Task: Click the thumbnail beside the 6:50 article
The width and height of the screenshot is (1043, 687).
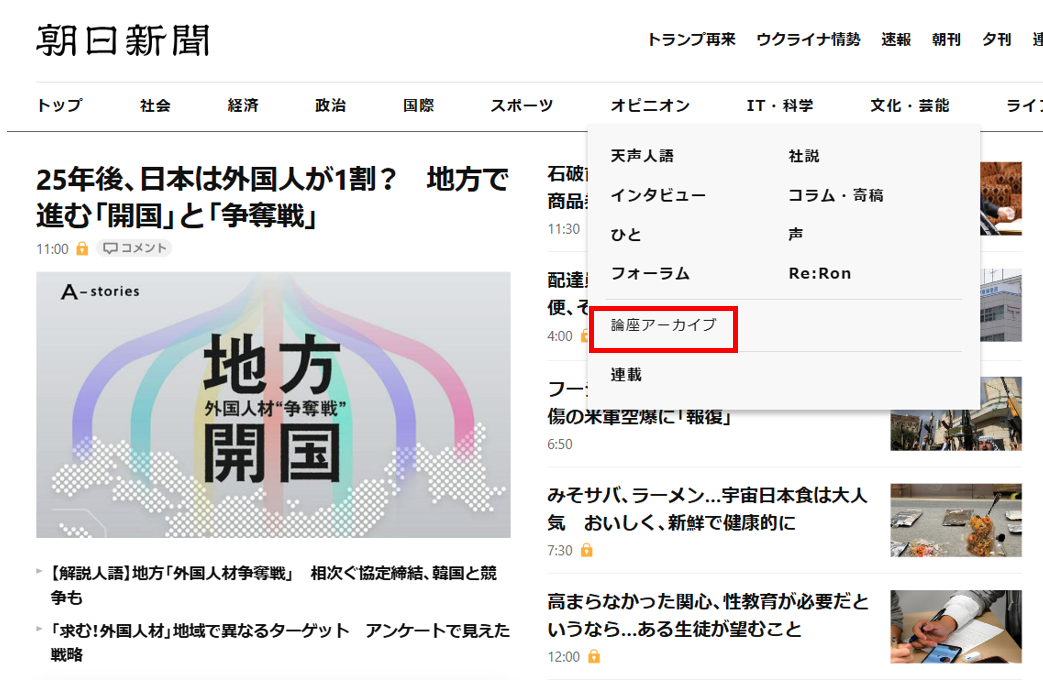Action: click(x=956, y=431)
